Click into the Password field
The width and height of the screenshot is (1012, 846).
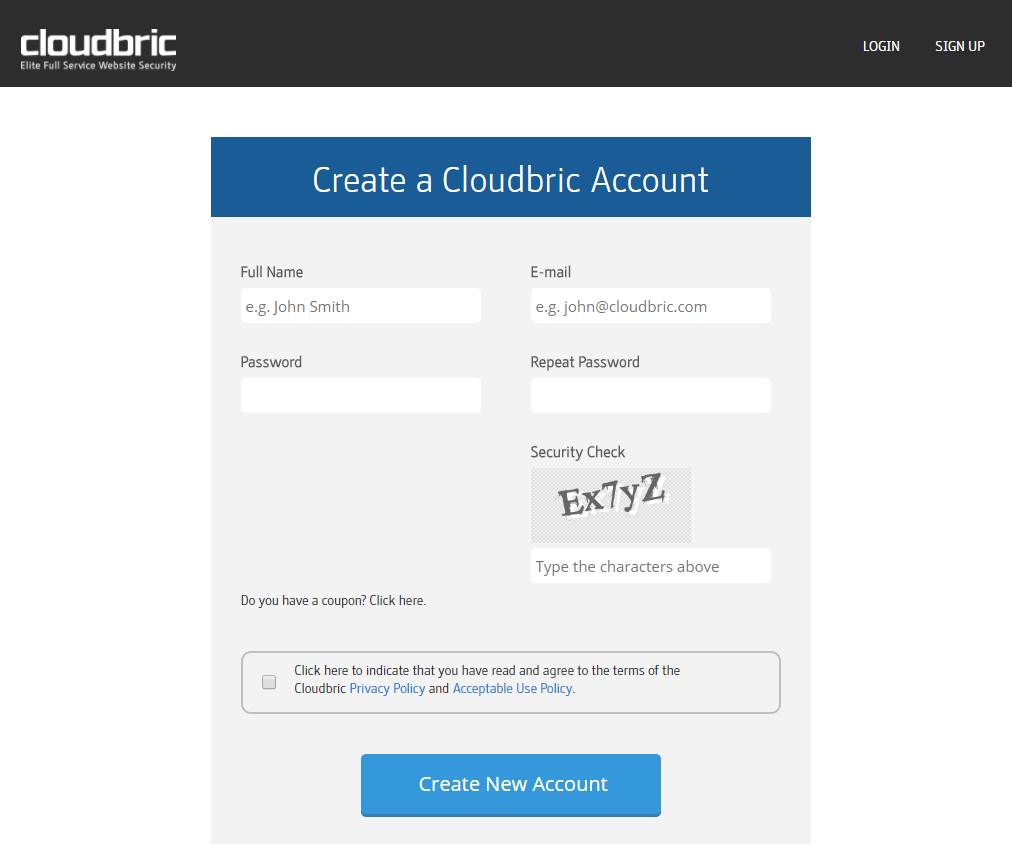[361, 396]
